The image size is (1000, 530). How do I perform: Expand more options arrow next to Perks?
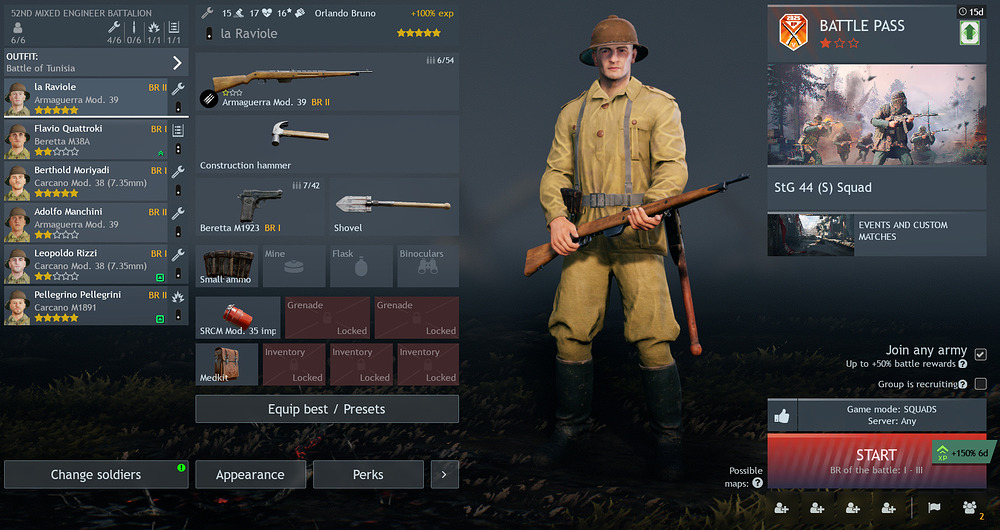click(x=445, y=475)
